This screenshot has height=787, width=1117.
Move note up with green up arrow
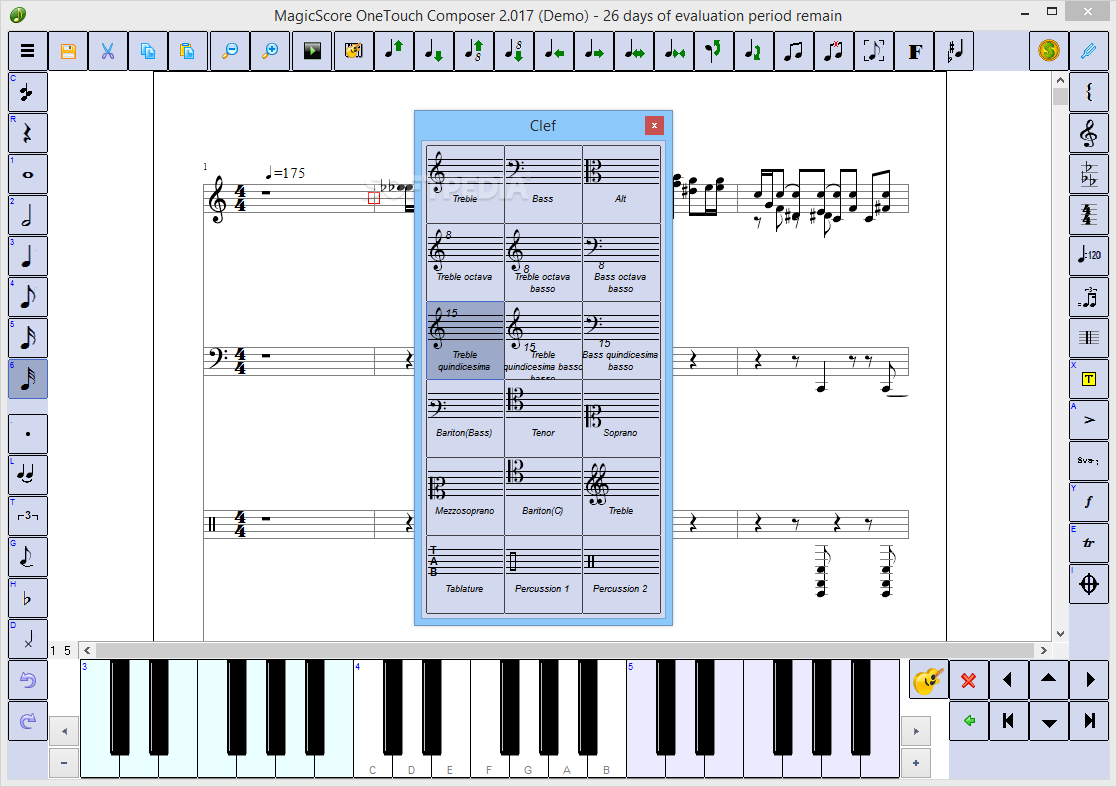393,51
